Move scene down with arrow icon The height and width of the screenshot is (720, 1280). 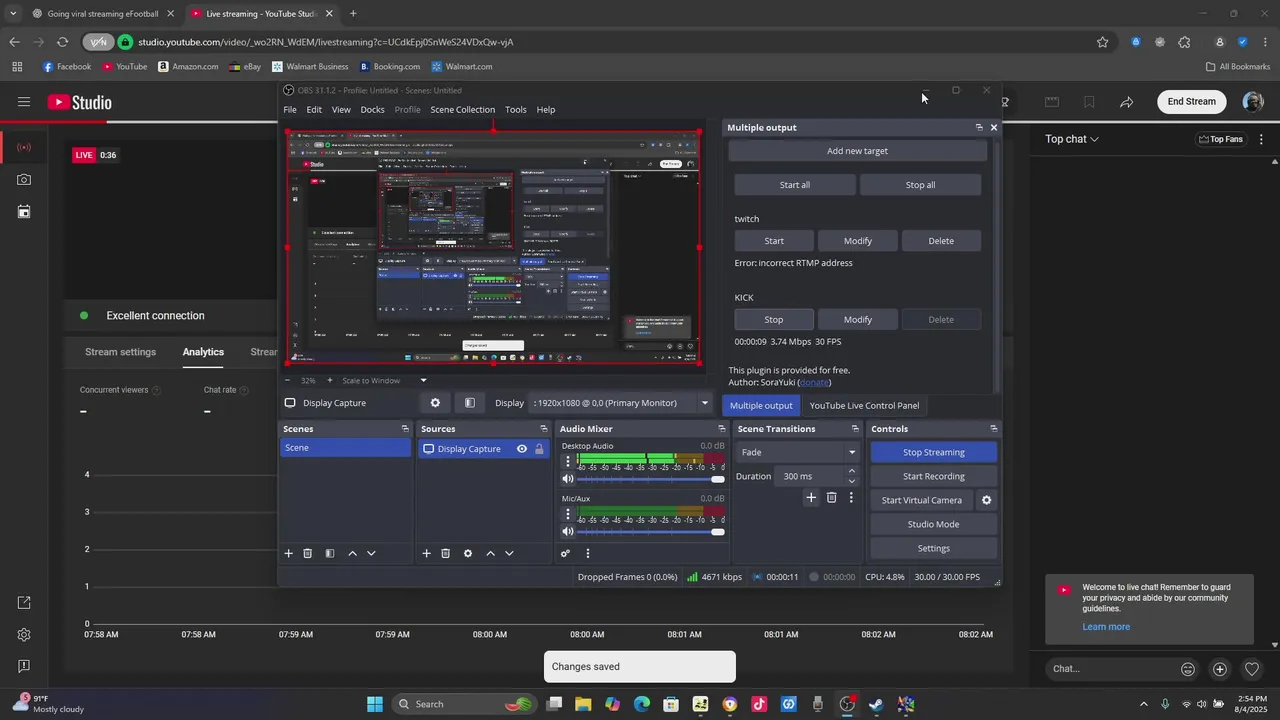371,553
